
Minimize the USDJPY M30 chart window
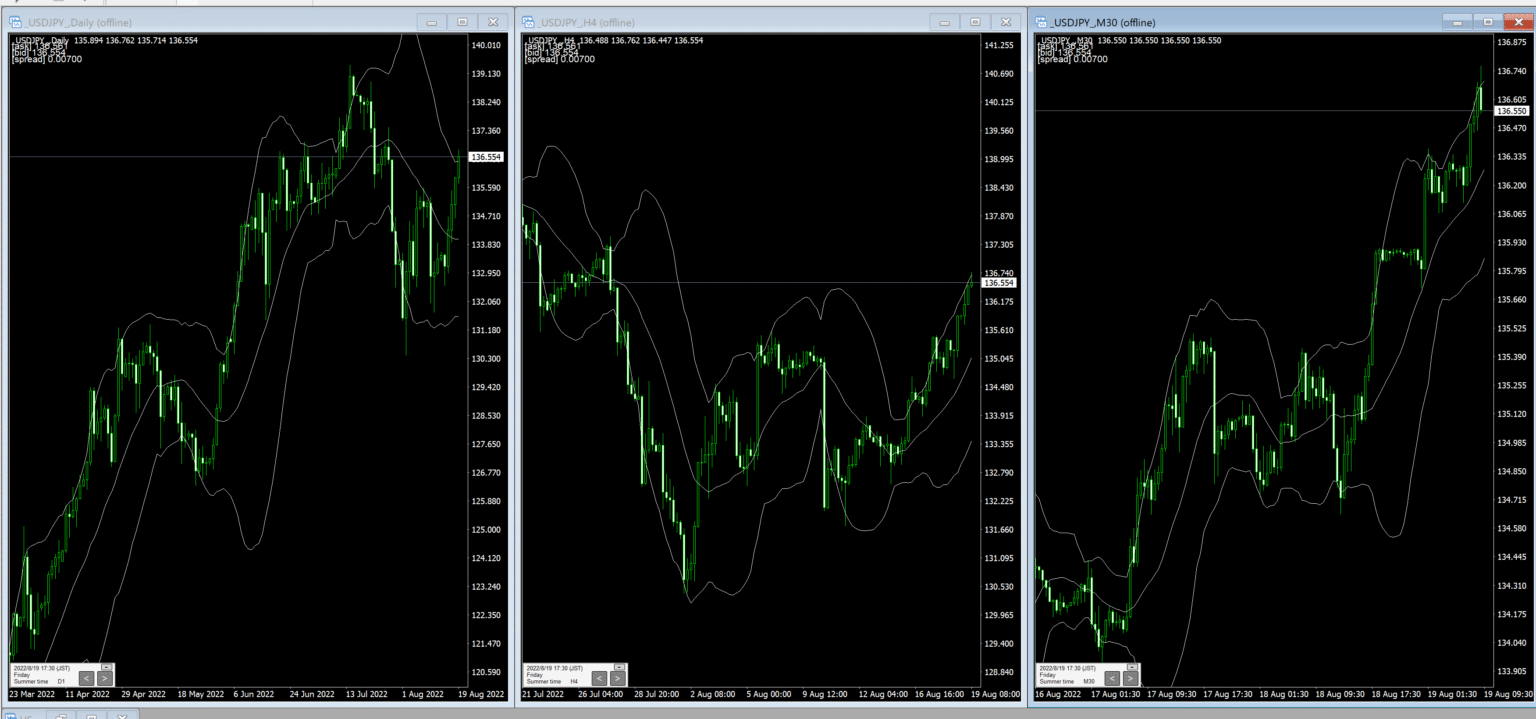click(1457, 21)
